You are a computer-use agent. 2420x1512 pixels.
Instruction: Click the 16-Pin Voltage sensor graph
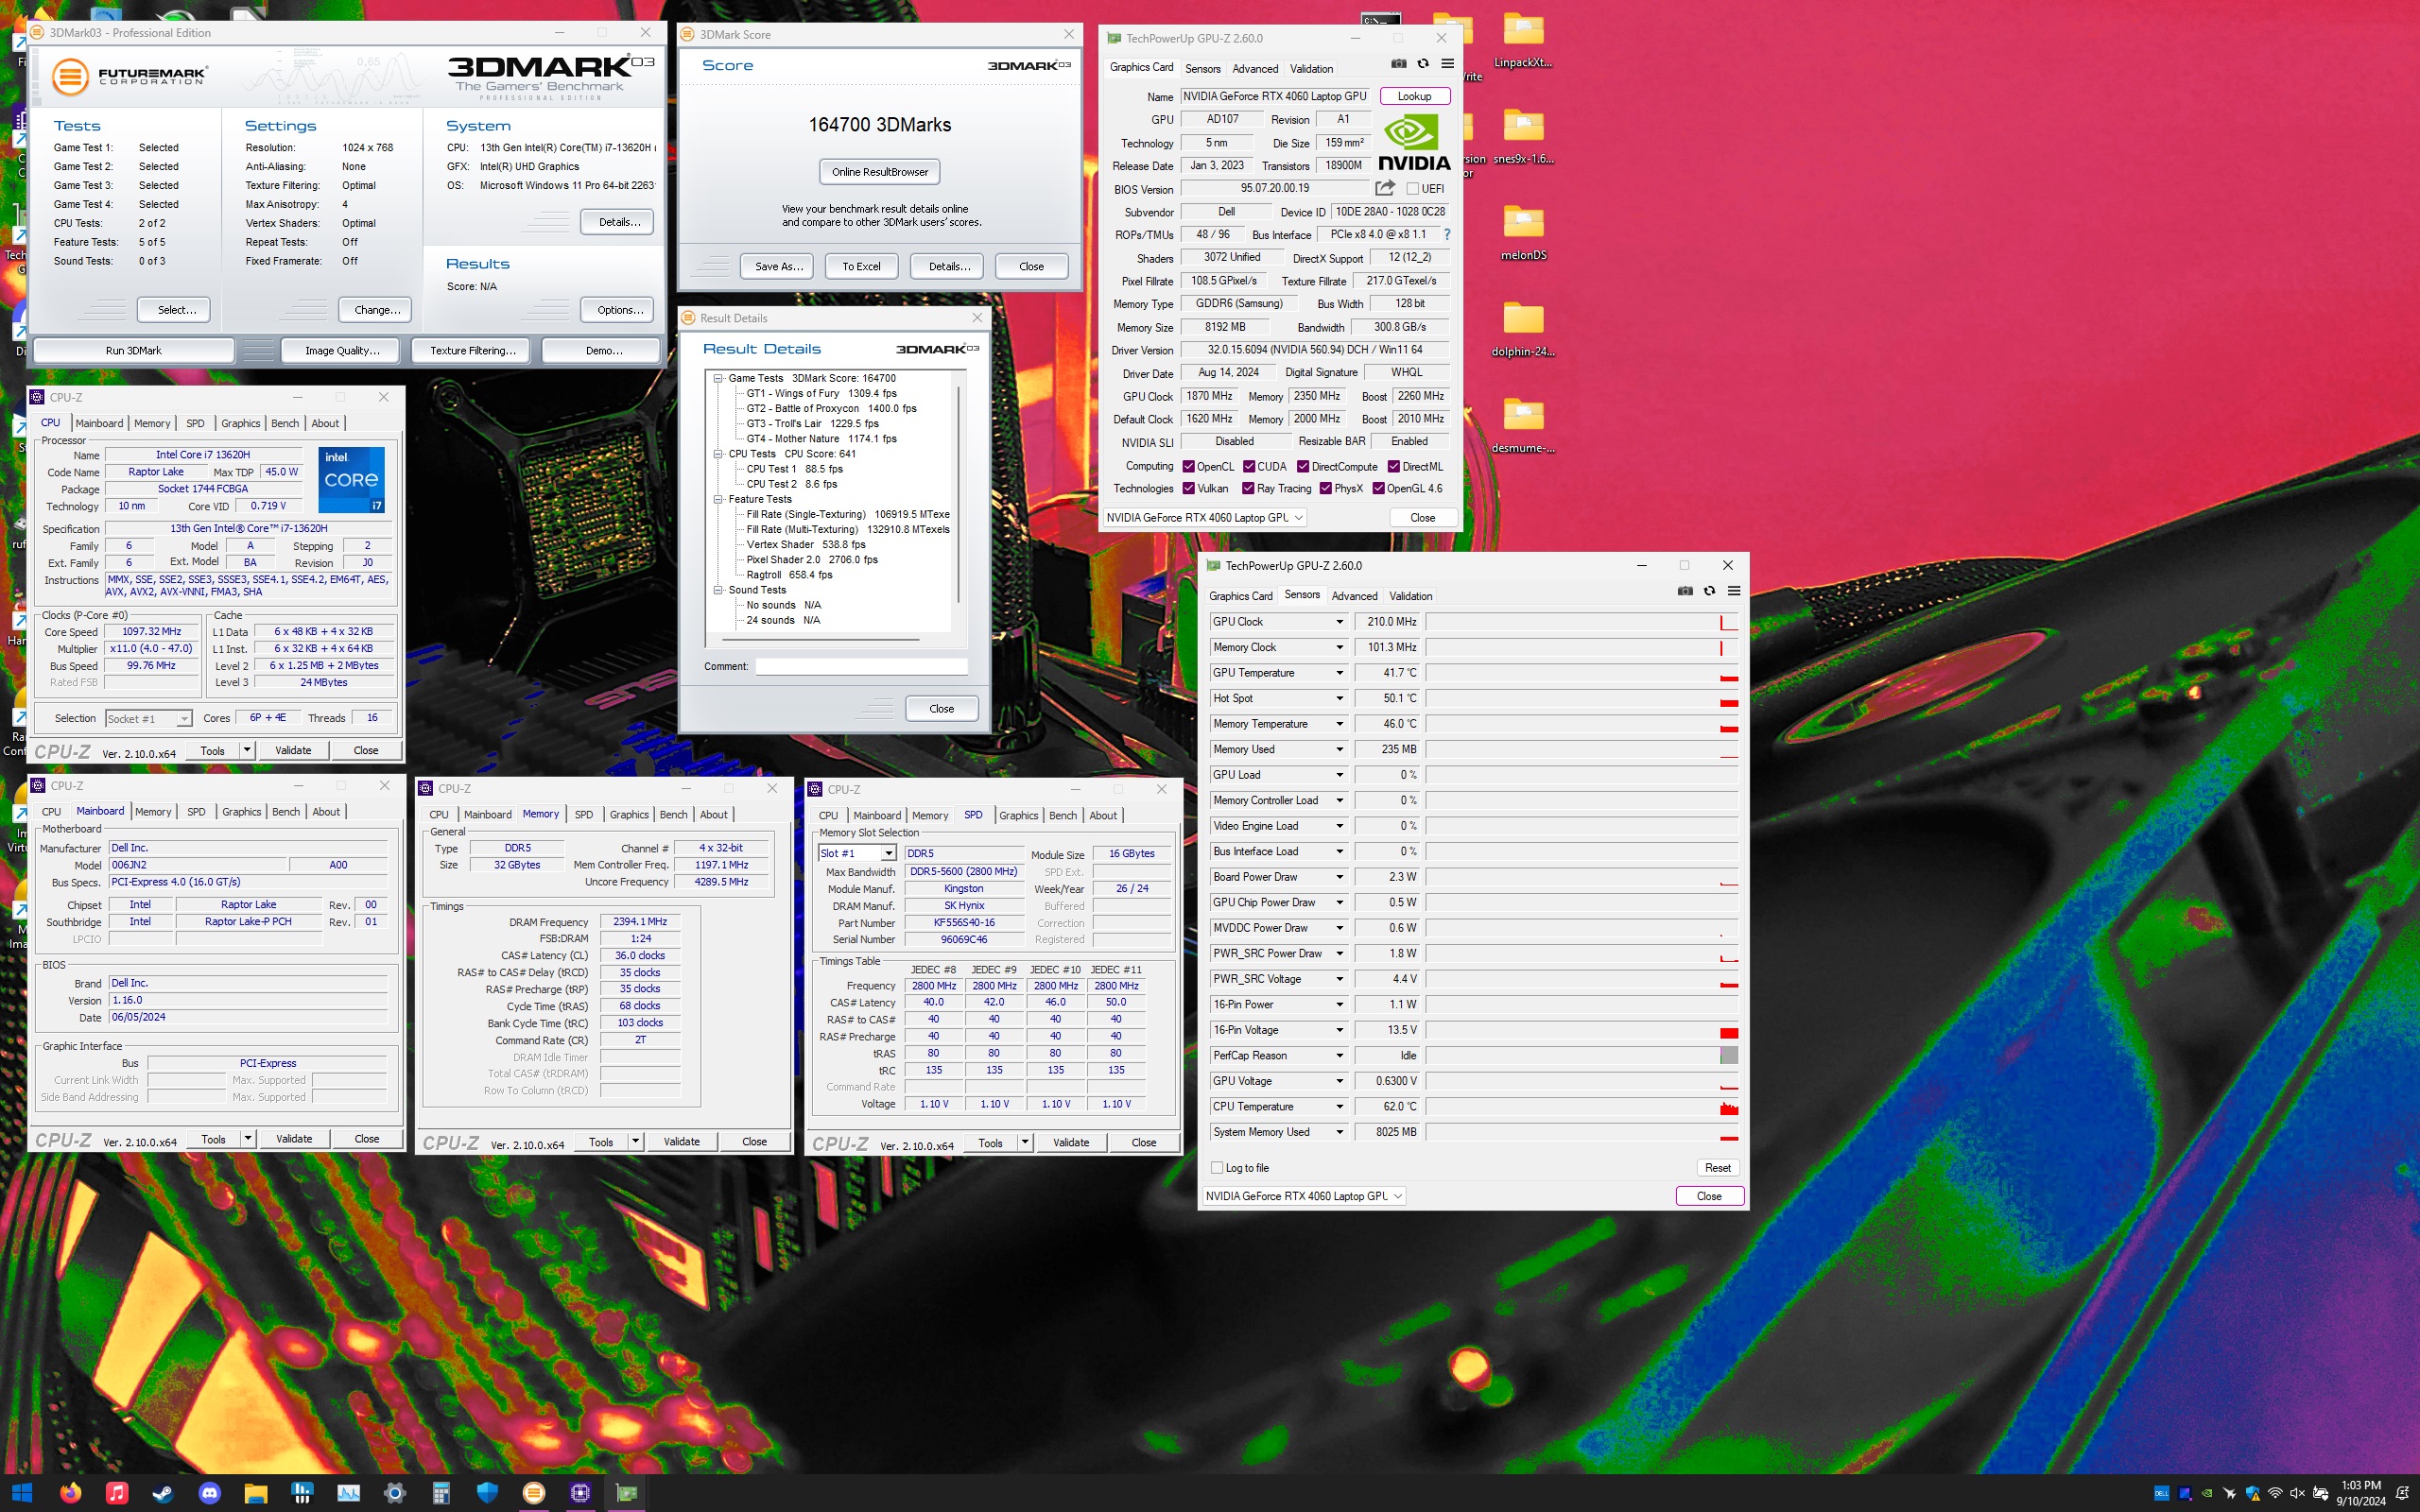tap(1581, 1029)
